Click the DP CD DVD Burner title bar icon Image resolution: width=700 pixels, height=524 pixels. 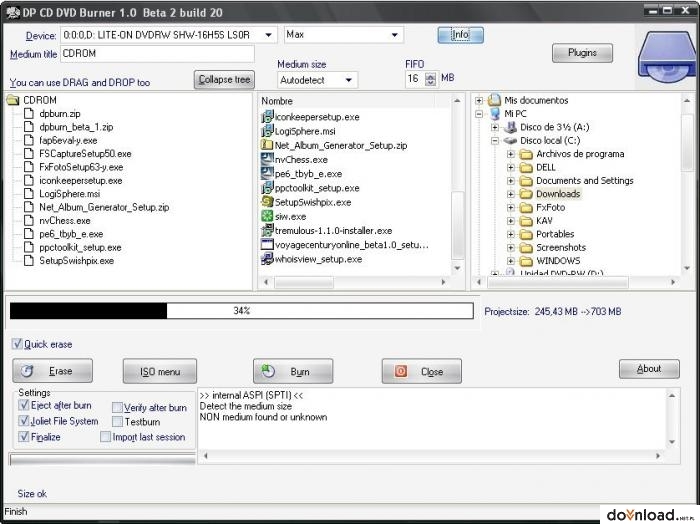12,12
